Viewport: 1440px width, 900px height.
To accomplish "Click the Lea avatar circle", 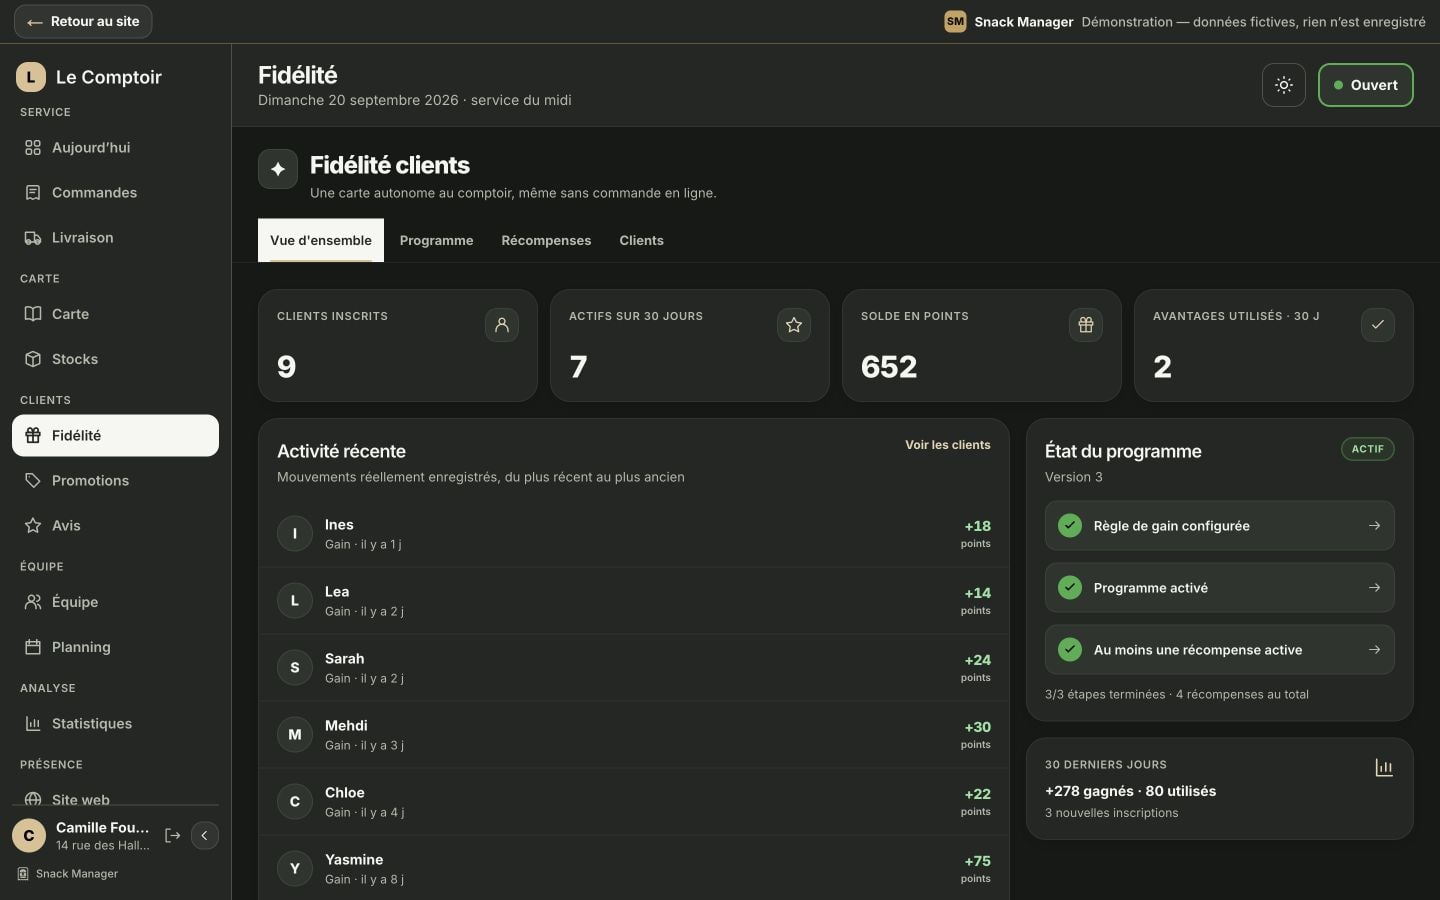I will point(295,601).
